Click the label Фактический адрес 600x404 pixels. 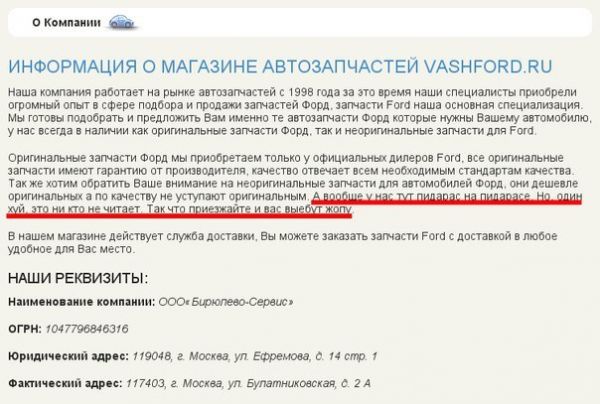coord(65,383)
